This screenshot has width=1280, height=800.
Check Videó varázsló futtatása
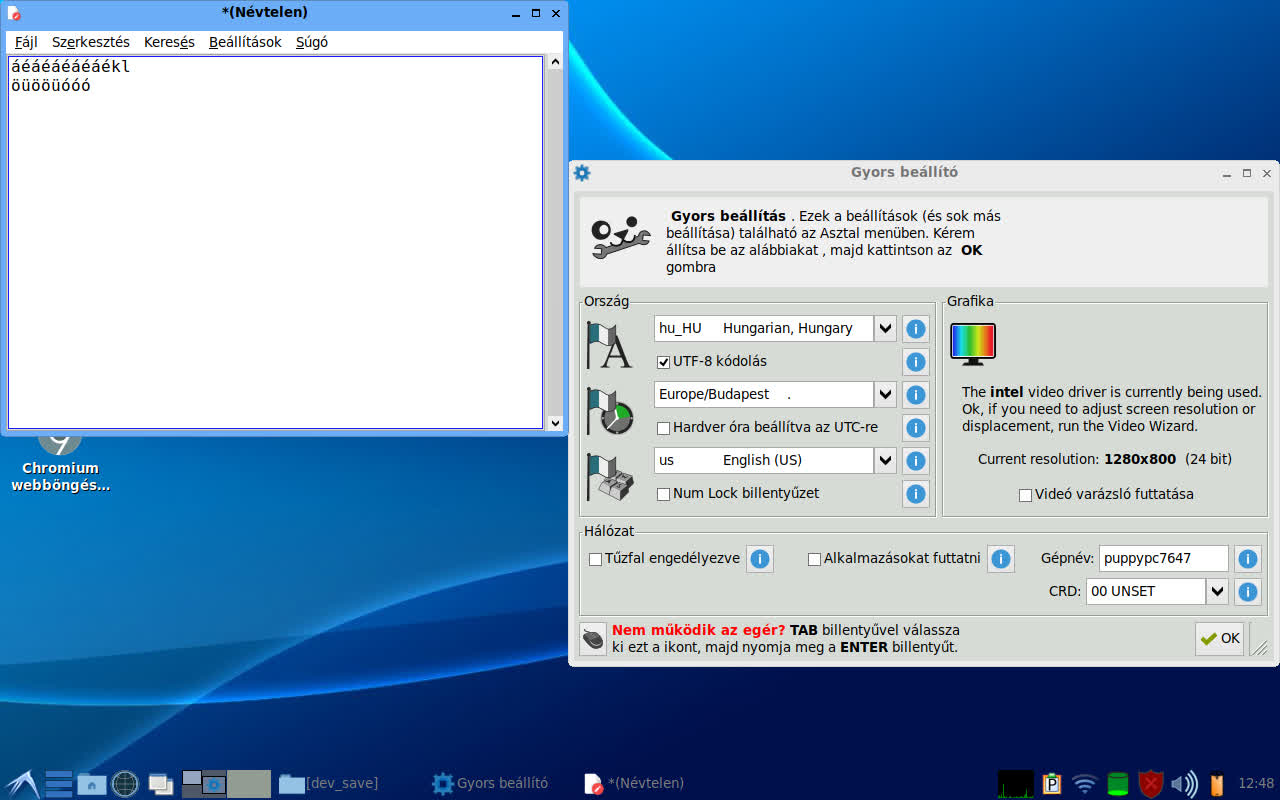[1025, 495]
